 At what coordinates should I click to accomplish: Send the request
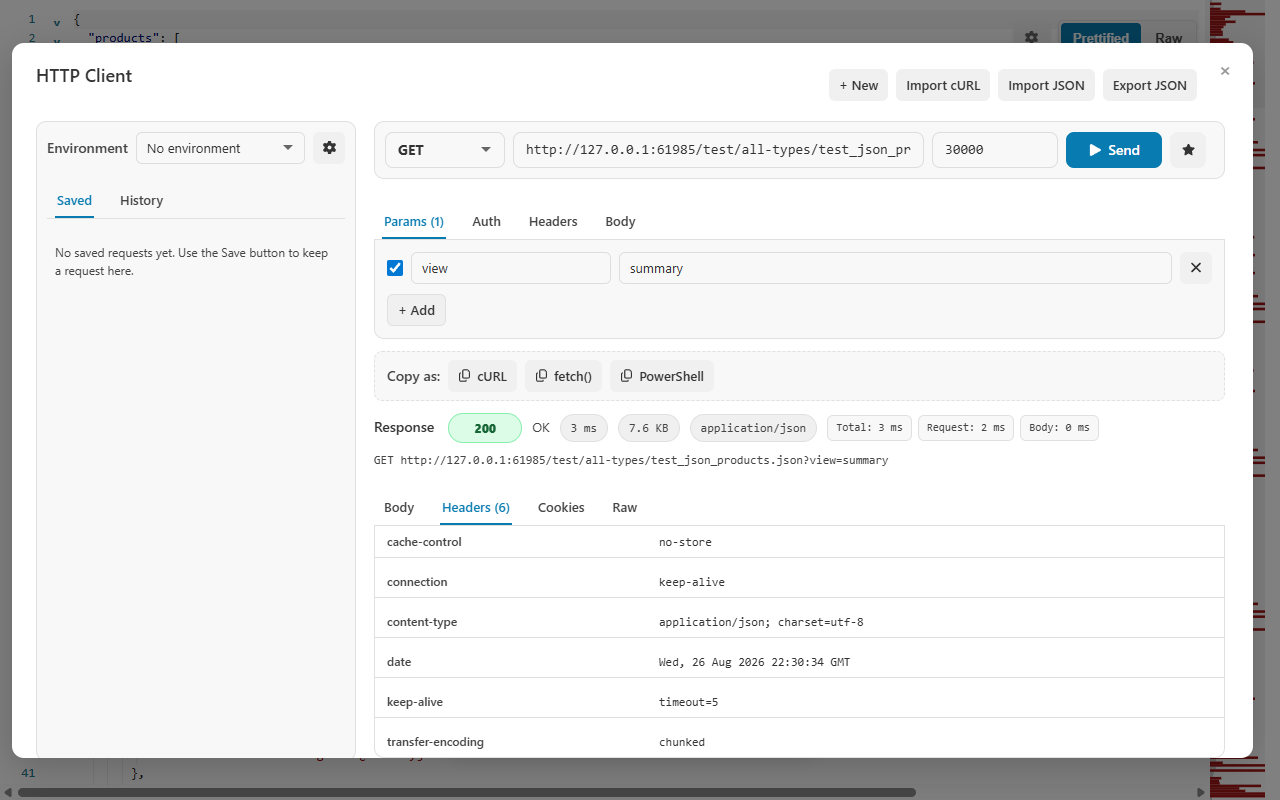[x=1114, y=150]
